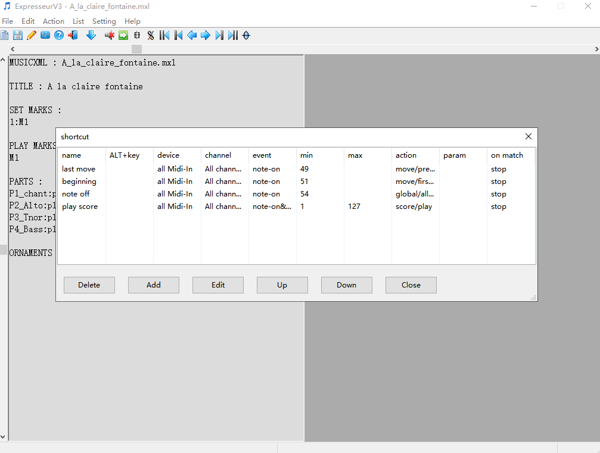Open the Setting menu

click(x=104, y=21)
